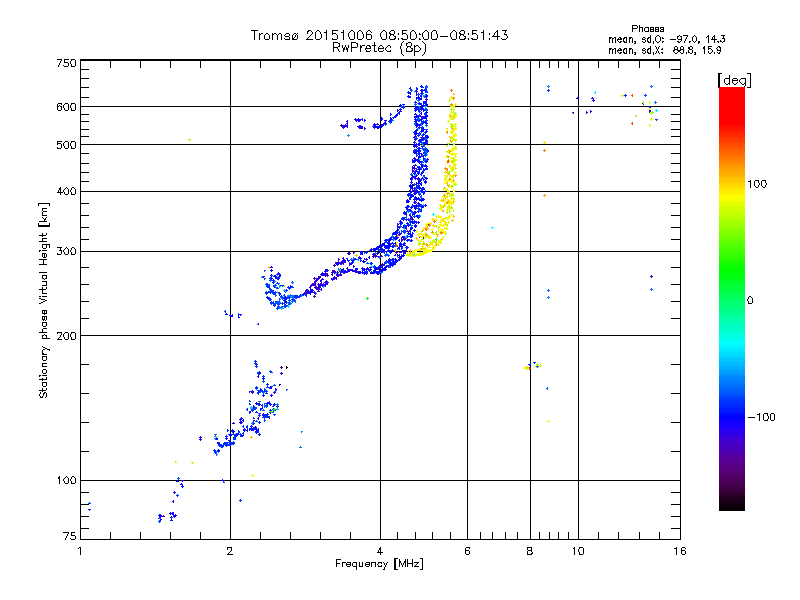Click the x-axis tick label '2'
Viewport: 800px width, 600px height.
tap(230, 551)
